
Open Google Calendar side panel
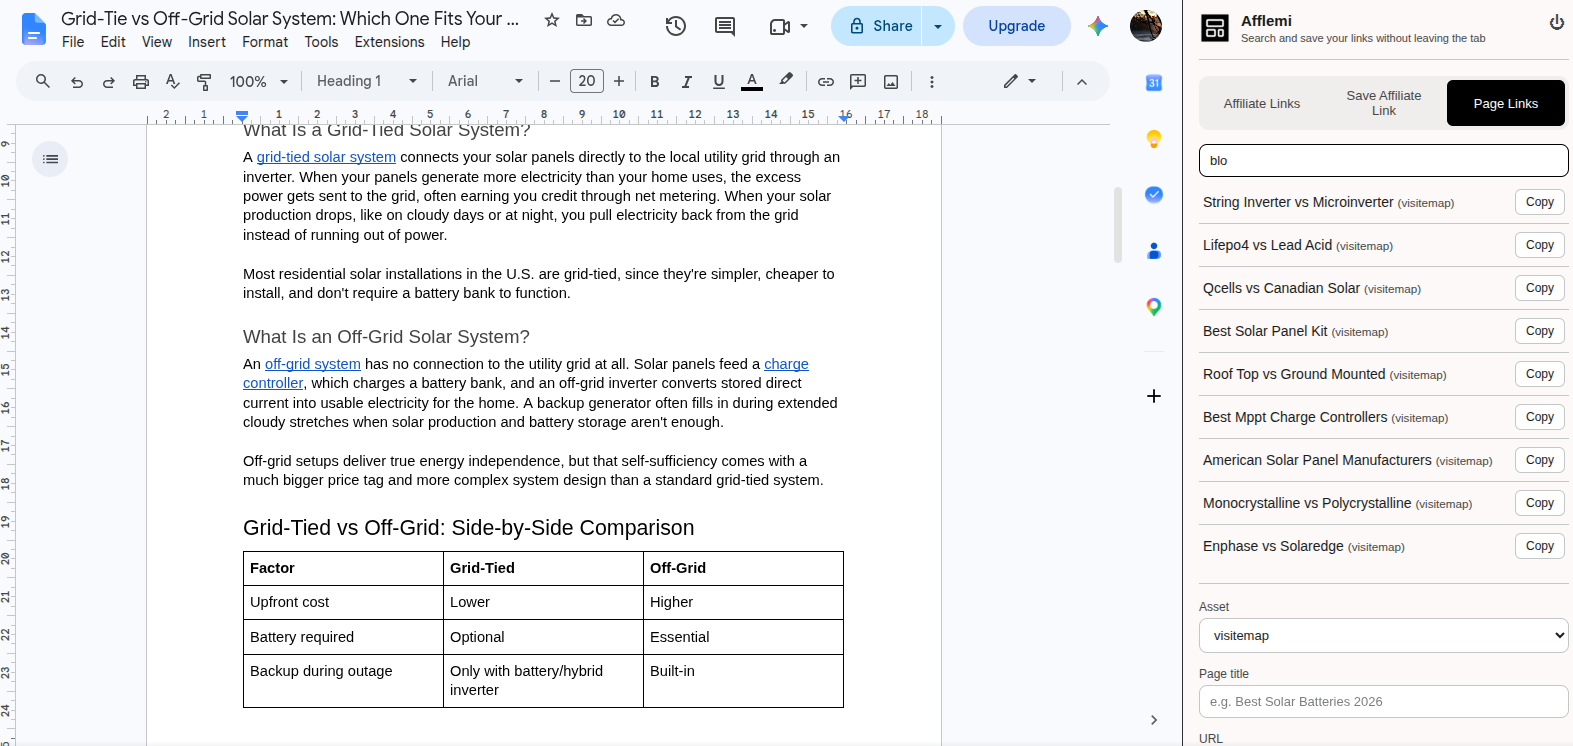(1154, 83)
